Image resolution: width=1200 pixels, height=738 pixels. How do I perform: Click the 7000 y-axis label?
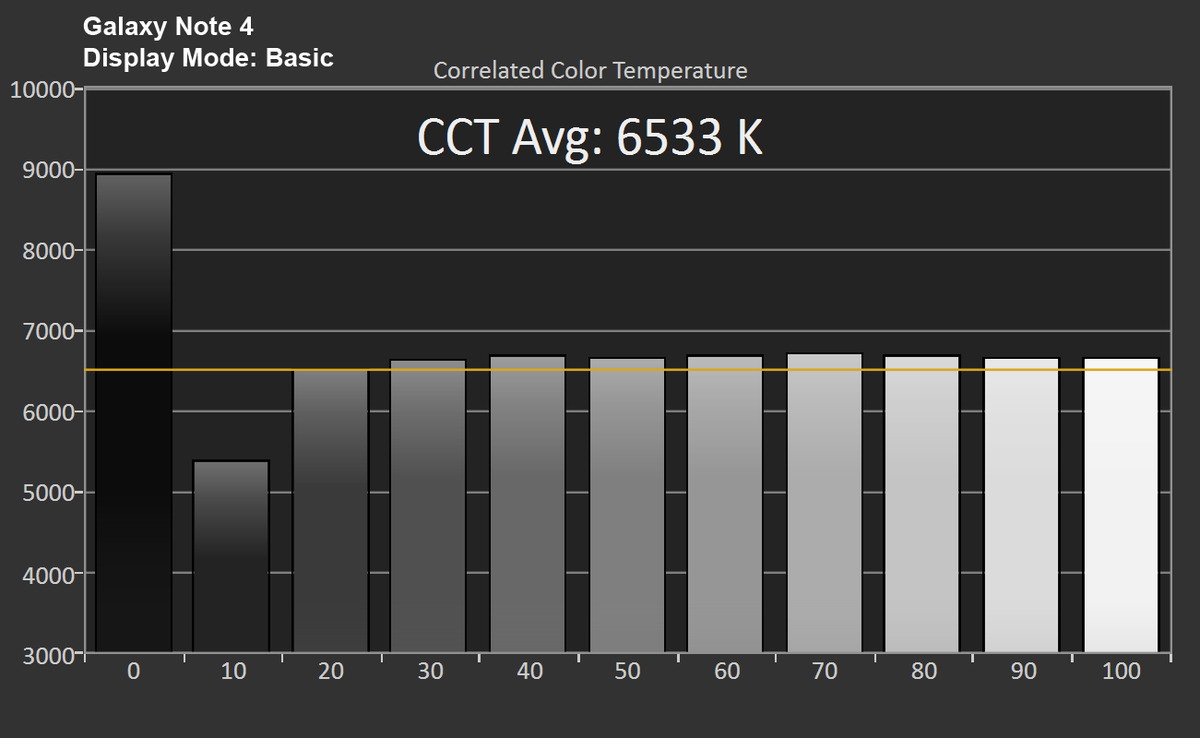click(x=48, y=332)
